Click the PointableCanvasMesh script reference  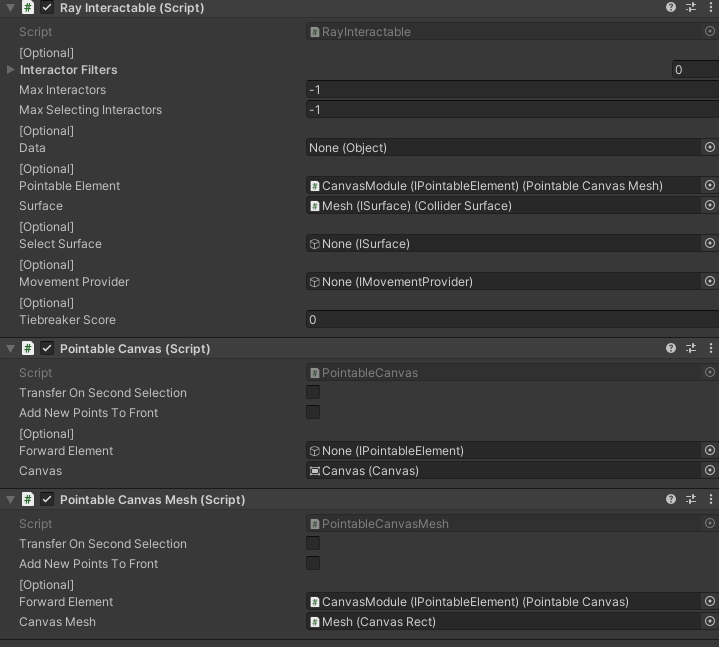[x=503, y=524]
